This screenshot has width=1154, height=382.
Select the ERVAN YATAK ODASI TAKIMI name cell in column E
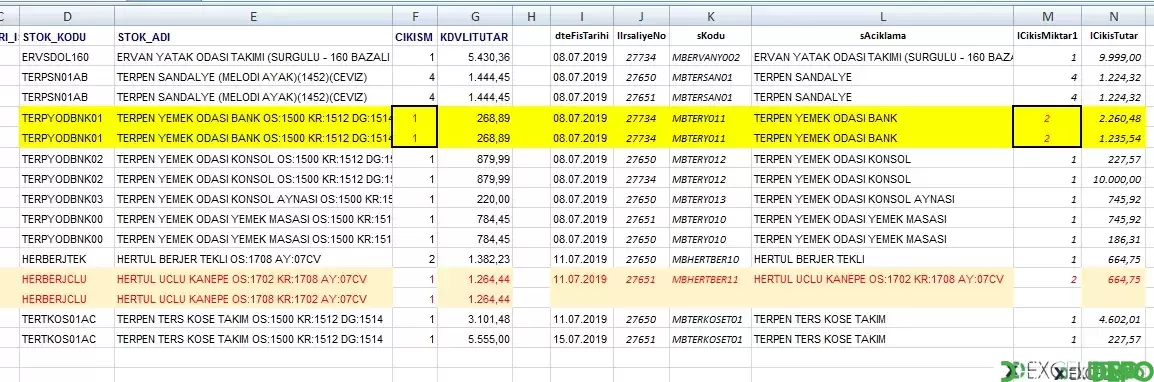tap(253, 57)
